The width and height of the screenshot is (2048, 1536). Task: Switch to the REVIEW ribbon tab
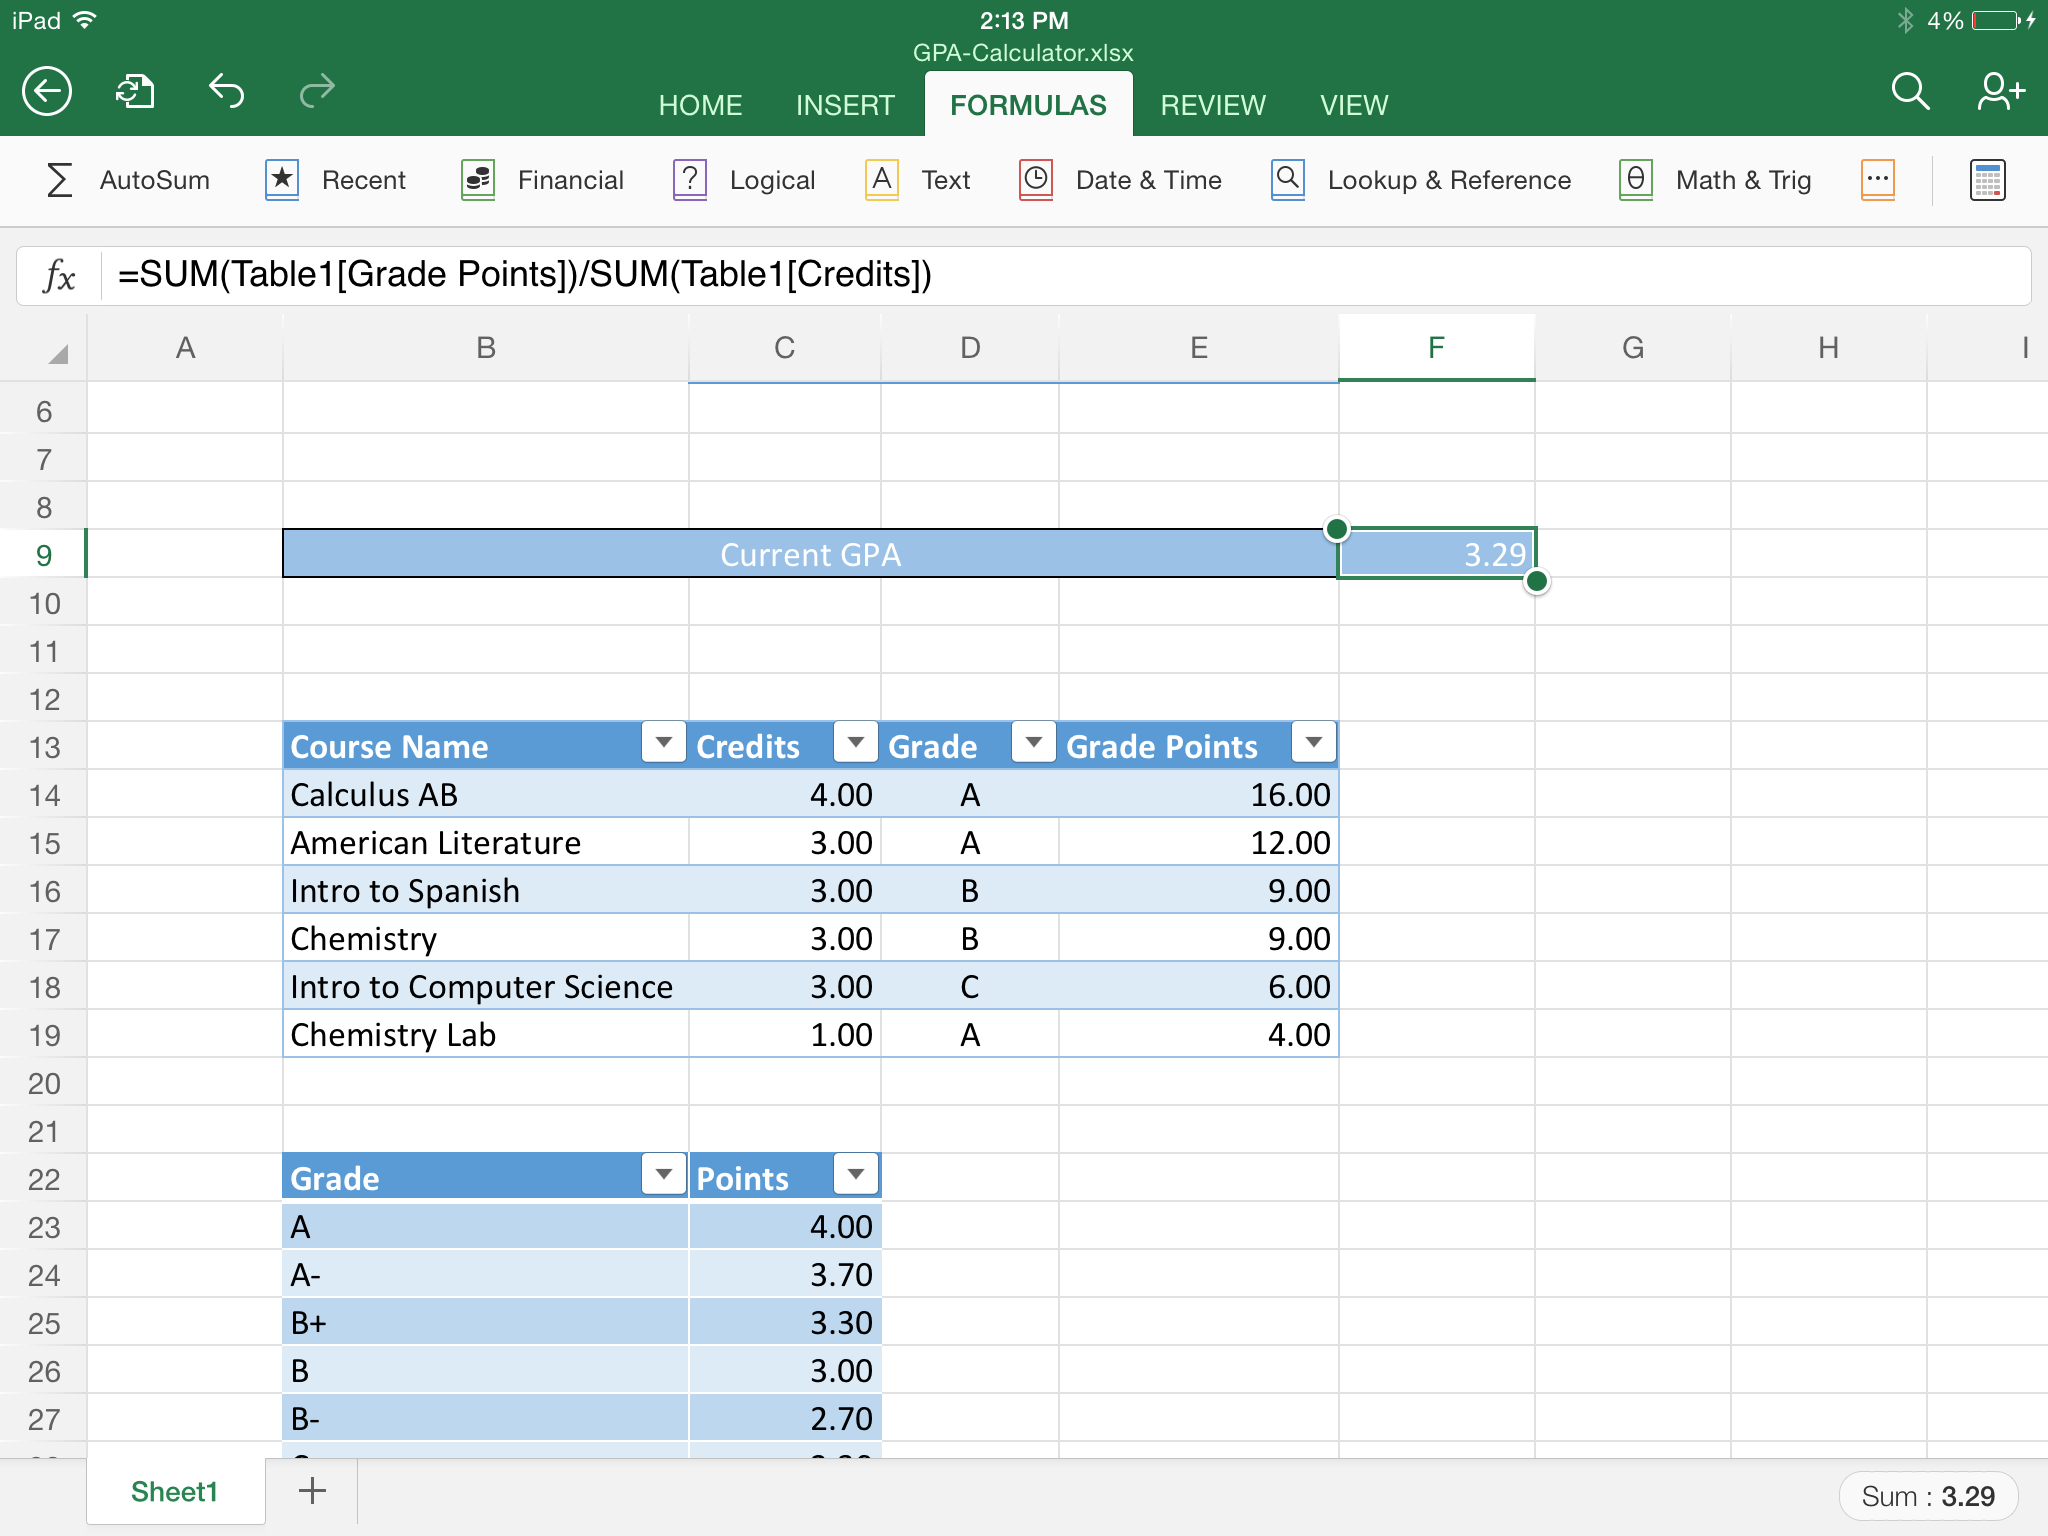(1212, 105)
